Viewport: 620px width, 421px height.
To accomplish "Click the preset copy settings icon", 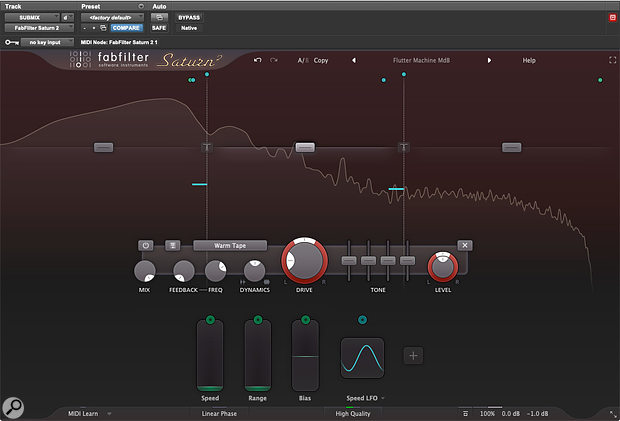I will [x=103, y=28].
